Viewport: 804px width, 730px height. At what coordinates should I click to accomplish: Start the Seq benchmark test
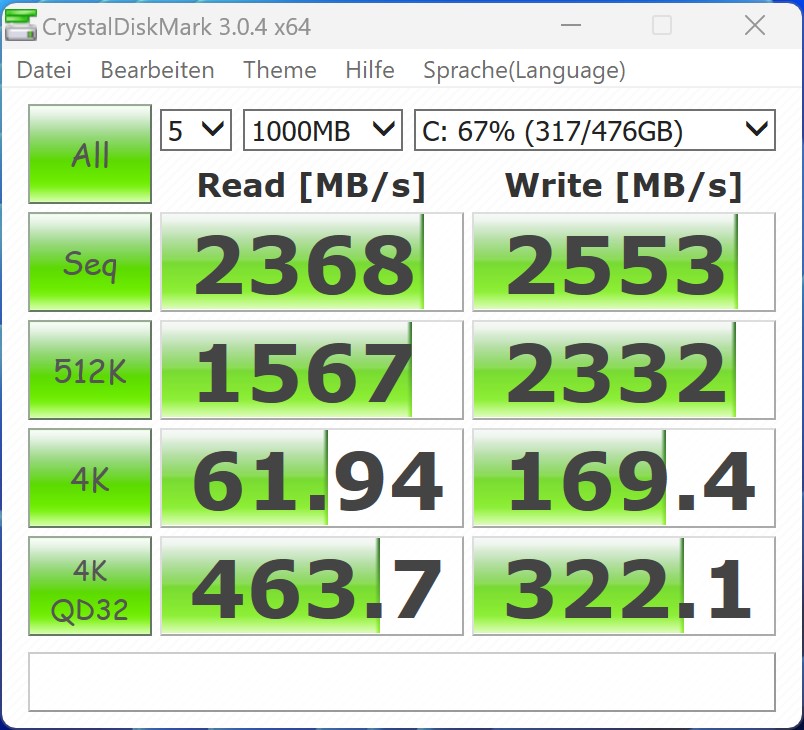coord(90,262)
